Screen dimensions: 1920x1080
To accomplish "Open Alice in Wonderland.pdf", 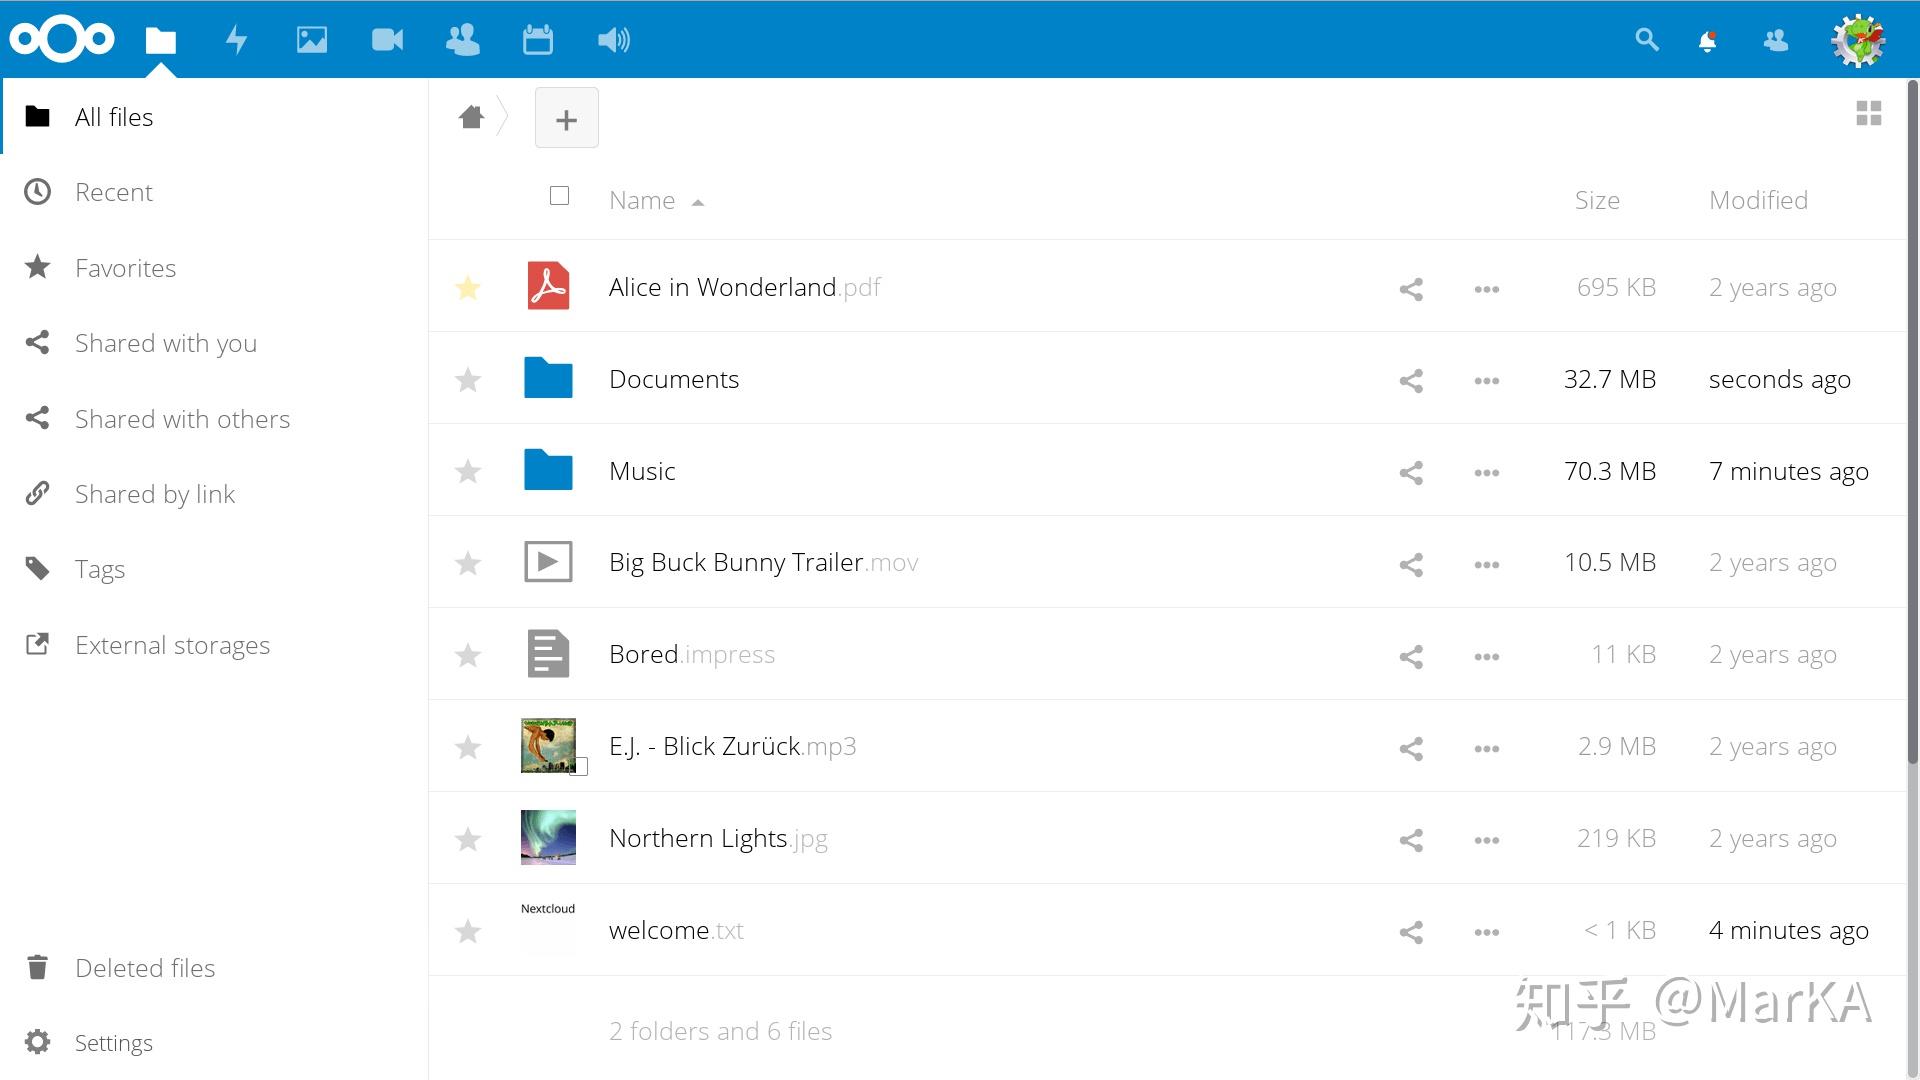I will (x=744, y=288).
